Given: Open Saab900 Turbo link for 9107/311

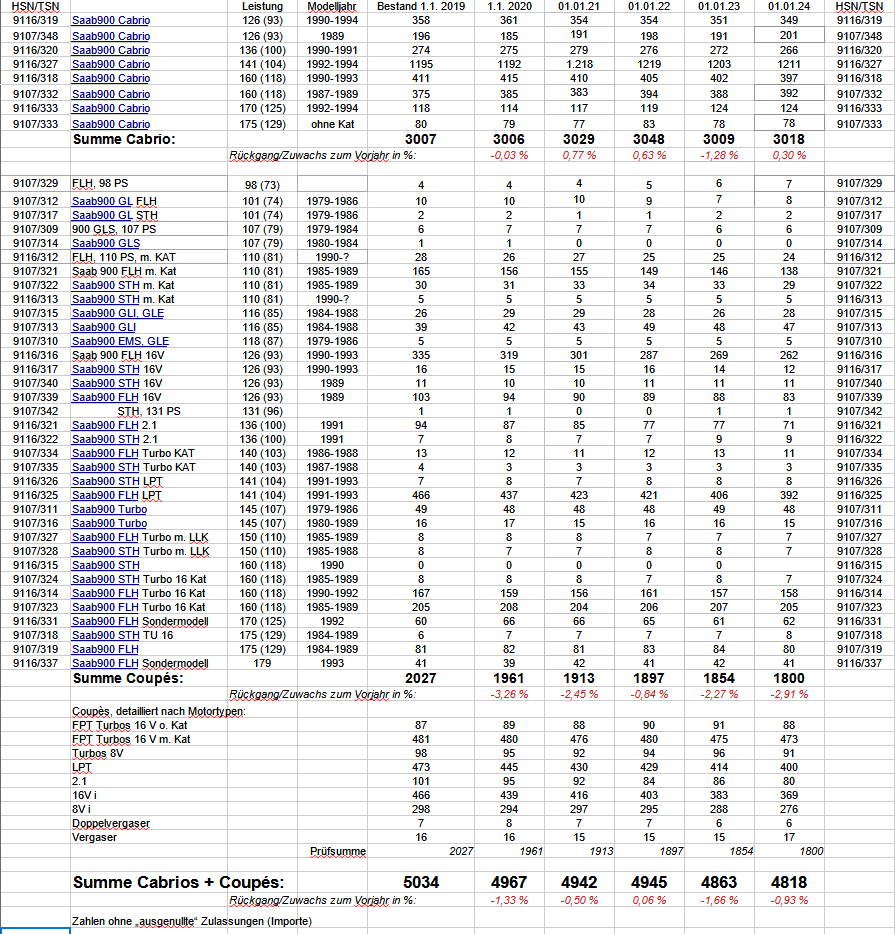Looking at the screenshot, I should click(x=110, y=509).
